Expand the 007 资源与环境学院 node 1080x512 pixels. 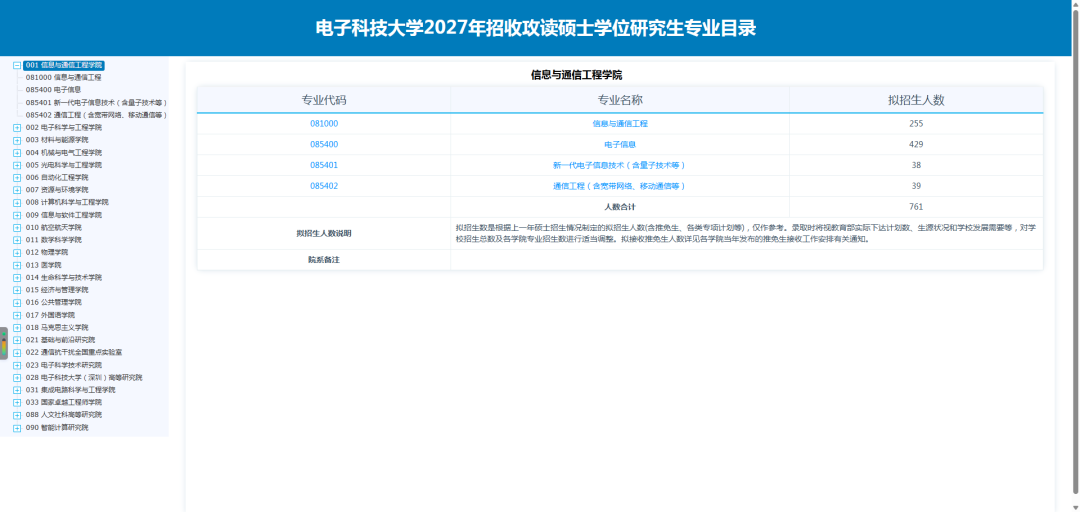tap(17, 190)
